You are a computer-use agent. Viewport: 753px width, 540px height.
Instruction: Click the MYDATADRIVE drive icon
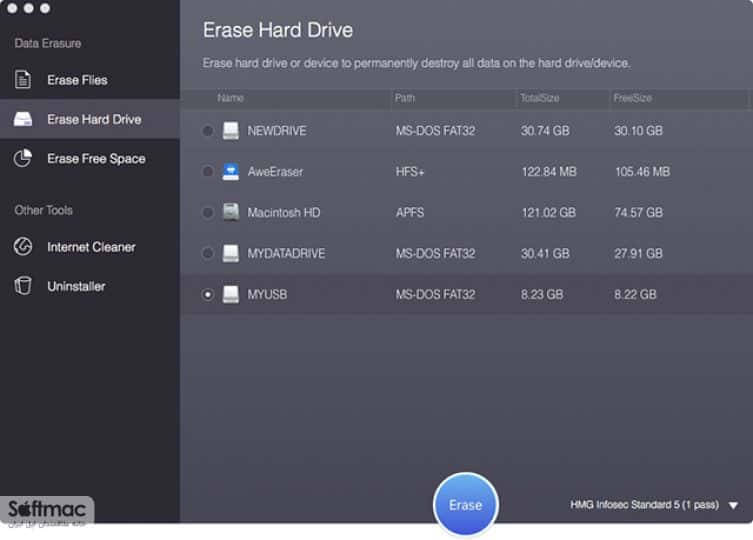point(231,253)
